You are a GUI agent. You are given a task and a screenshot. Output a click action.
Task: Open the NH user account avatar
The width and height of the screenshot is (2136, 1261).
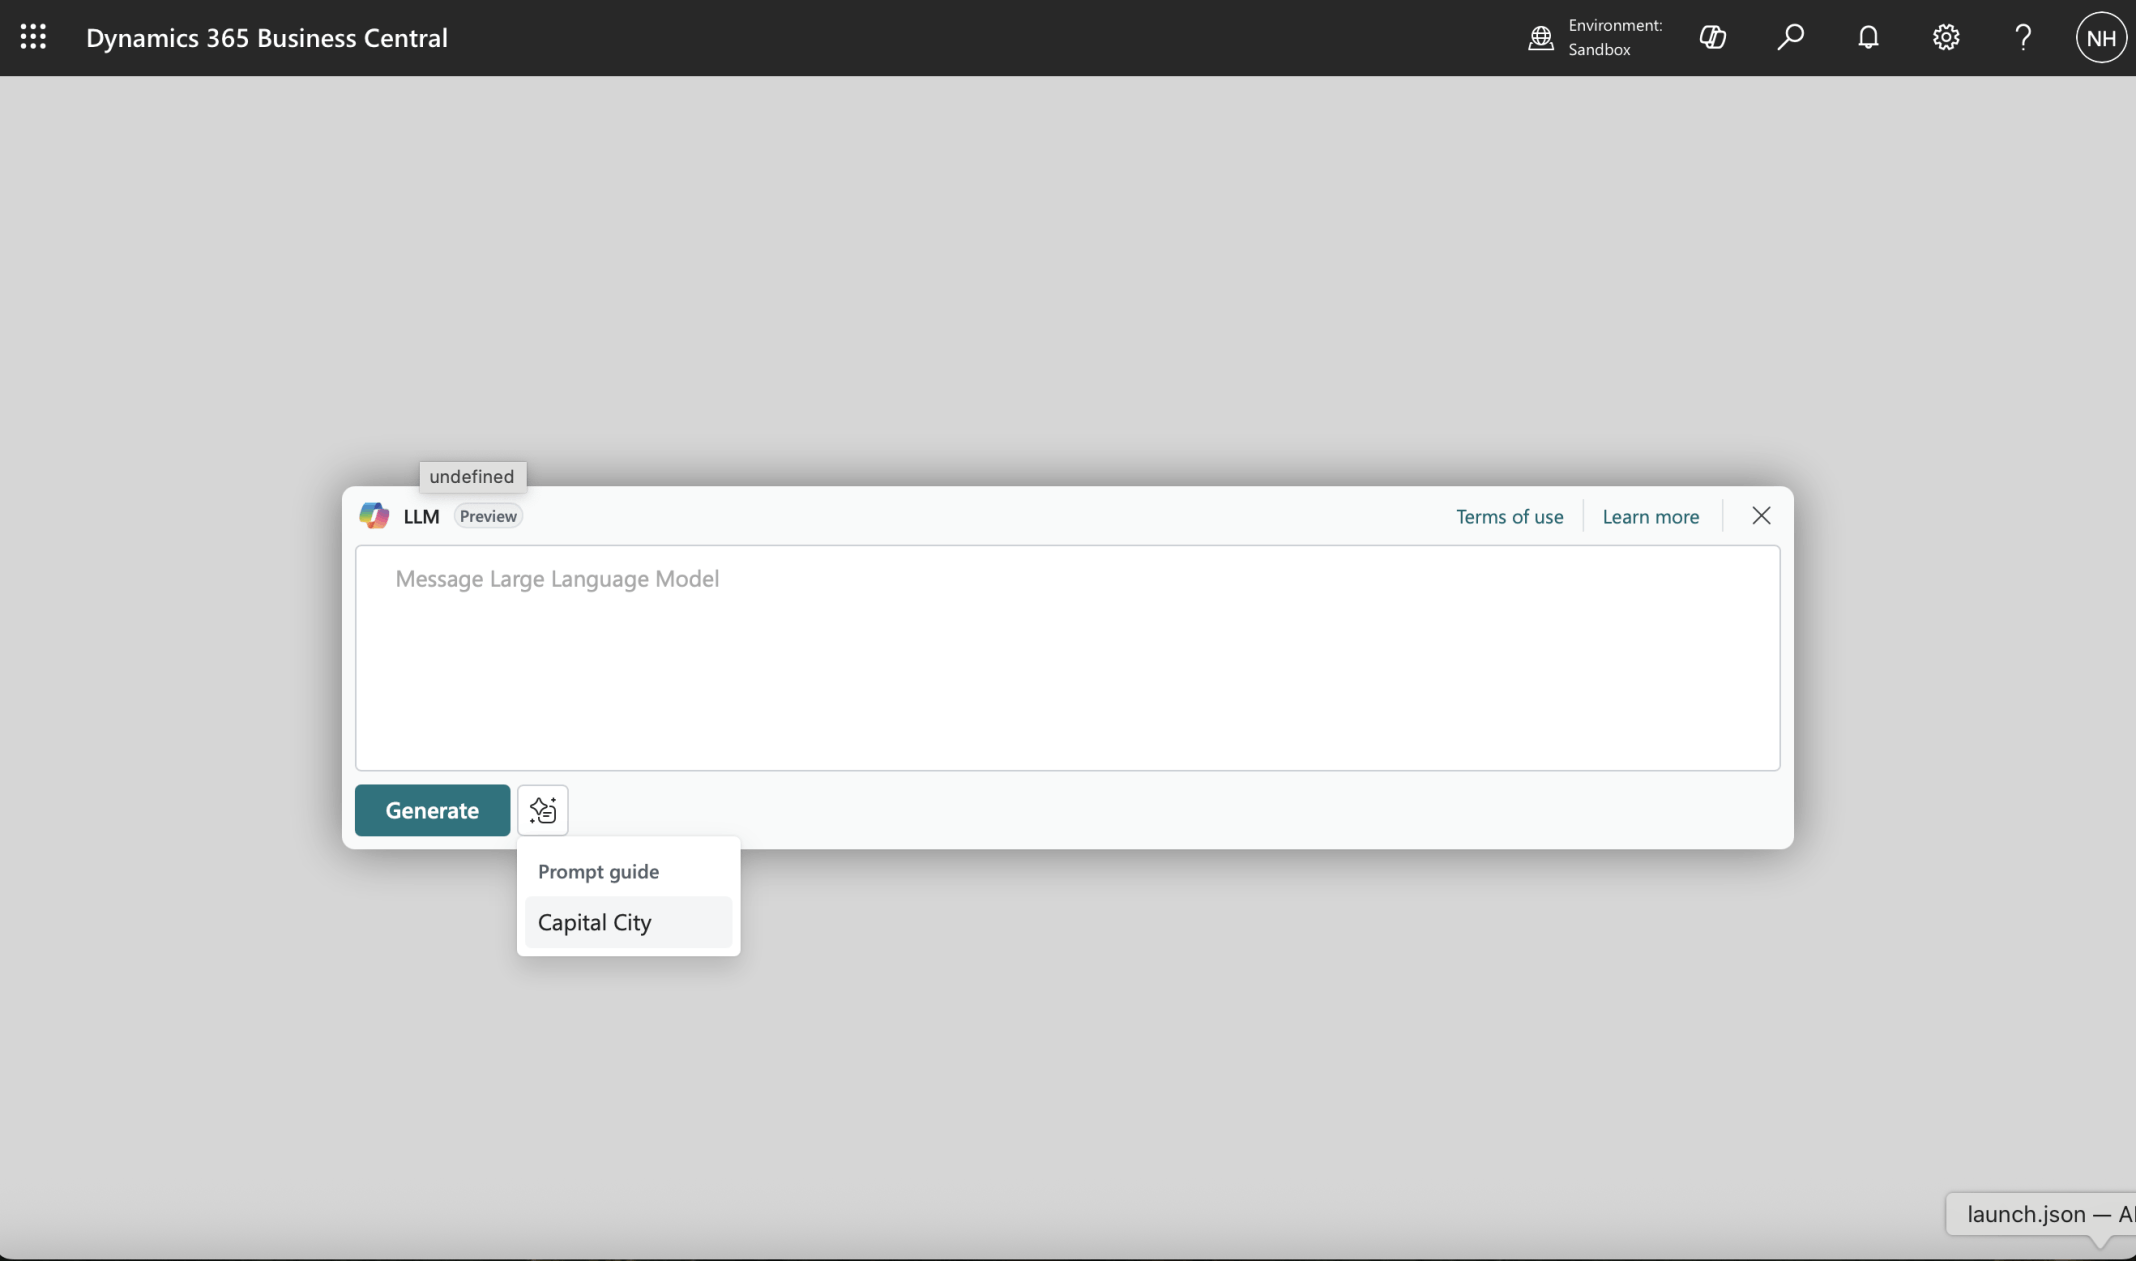pyautogui.click(x=2100, y=37)
